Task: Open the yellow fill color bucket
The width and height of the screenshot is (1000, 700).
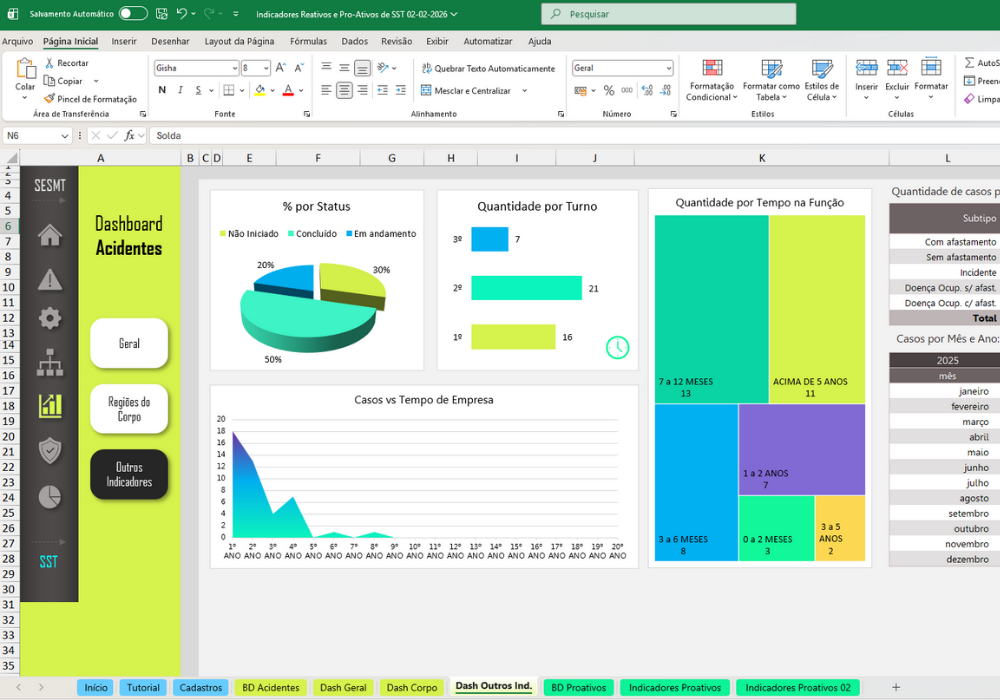Action: (x=260, y=90)
